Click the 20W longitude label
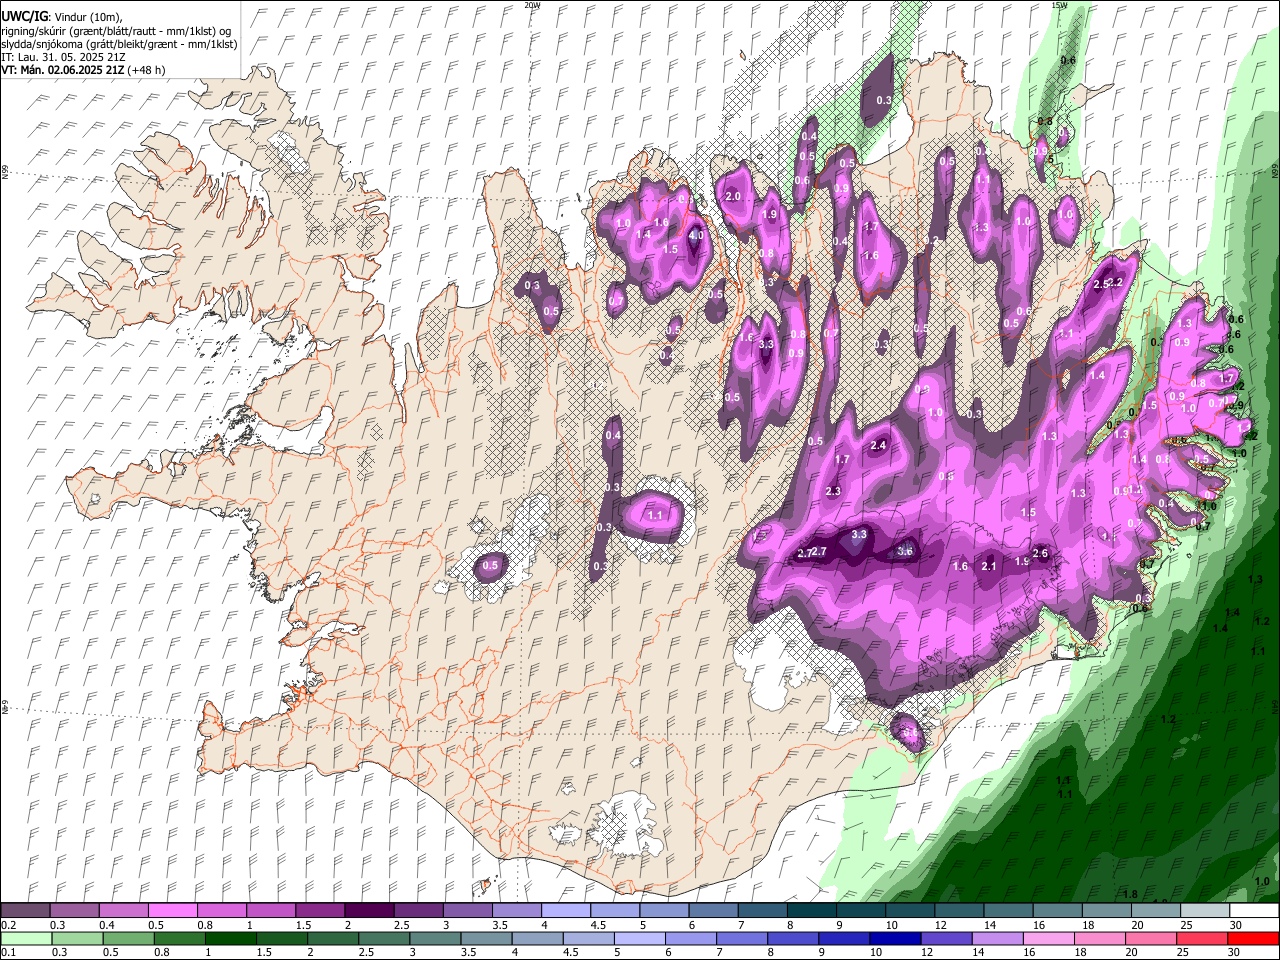This screenshot has width=1280, height=960. pyautogui.click(x=532, y=5)
